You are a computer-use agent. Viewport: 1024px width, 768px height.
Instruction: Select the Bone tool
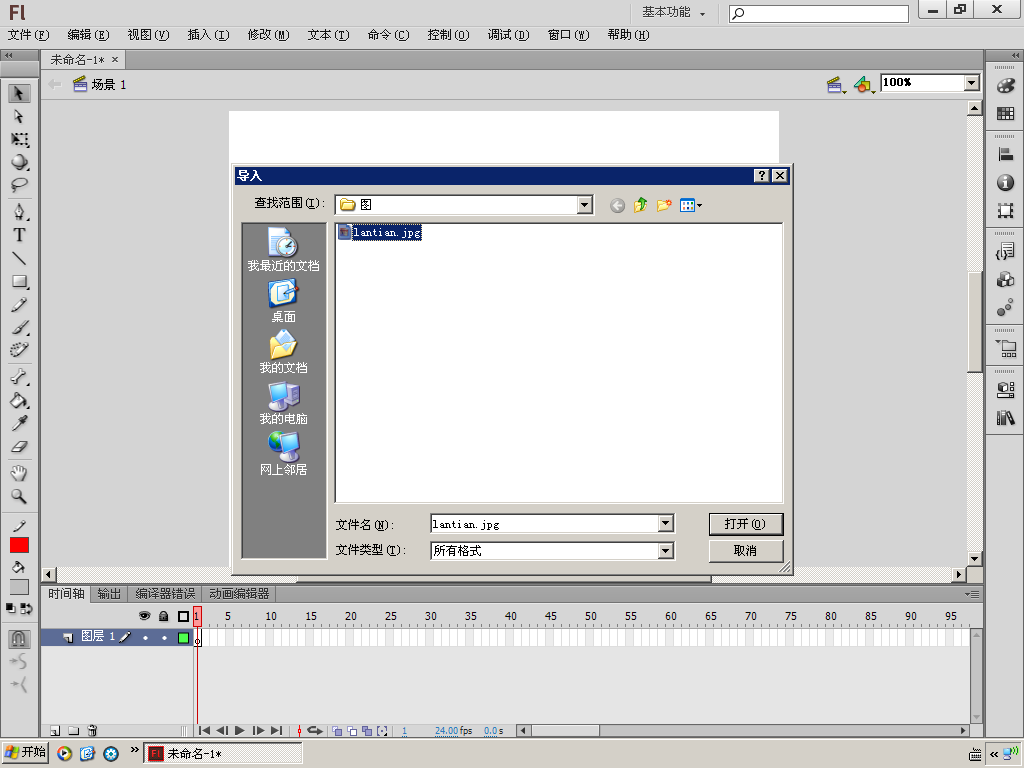19,377
